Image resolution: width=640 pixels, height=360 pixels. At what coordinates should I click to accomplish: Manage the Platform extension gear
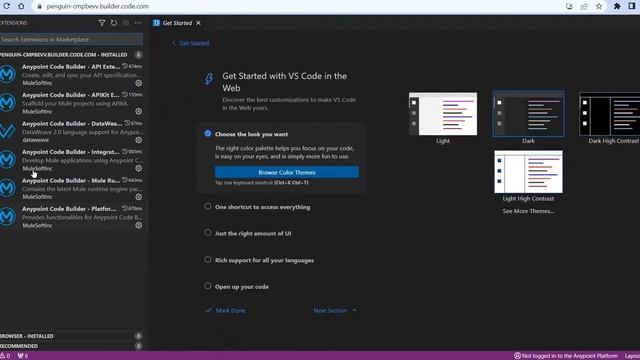tap(139, 225)
